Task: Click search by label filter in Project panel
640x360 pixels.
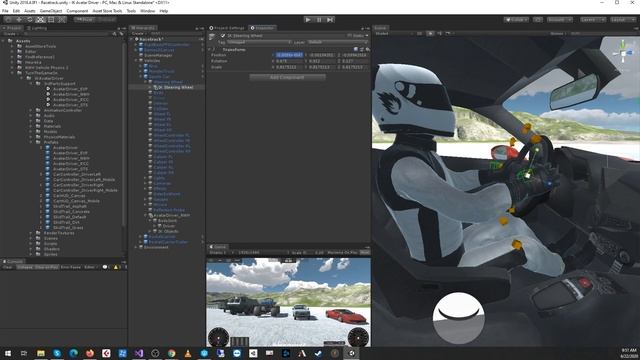Action: tap(121, 34)
